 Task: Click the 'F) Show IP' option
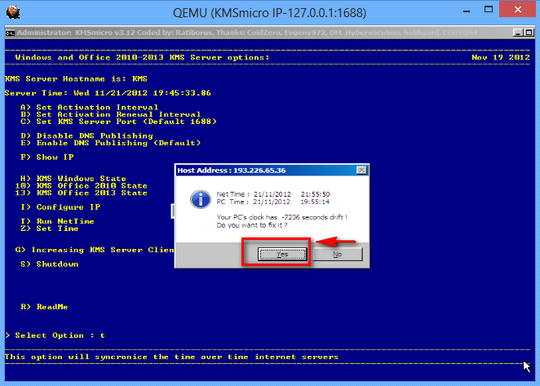(47, 157)
